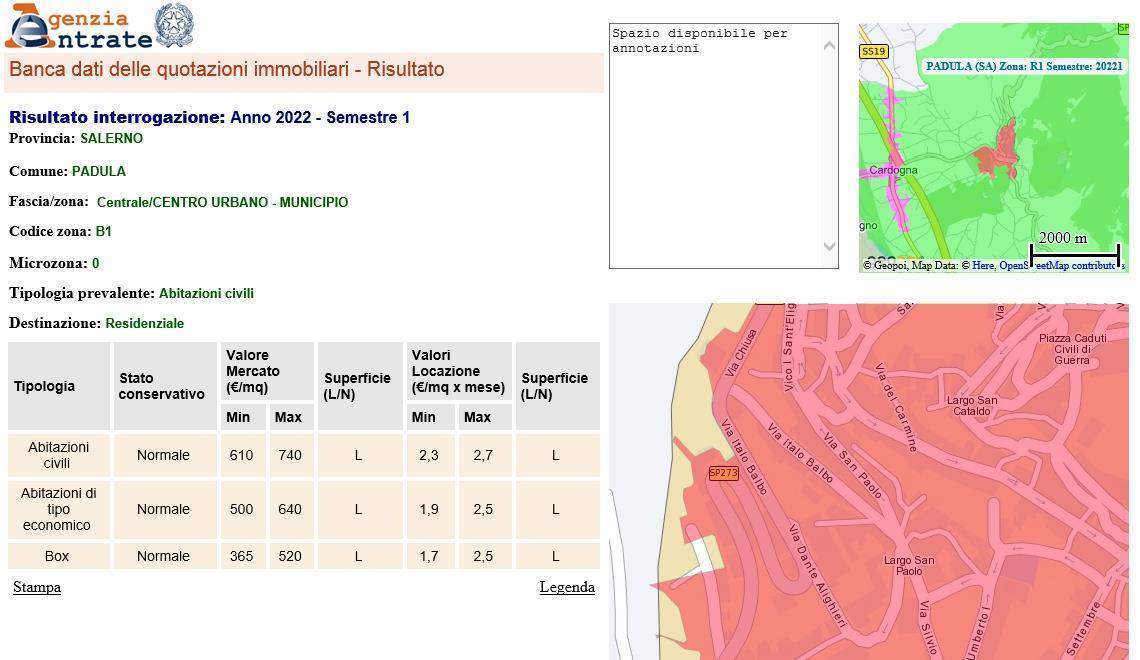Open the OpenStreetMap contributors link
The width and height of the screenshot is (1140, 660).
click(x=1060, y=266)
